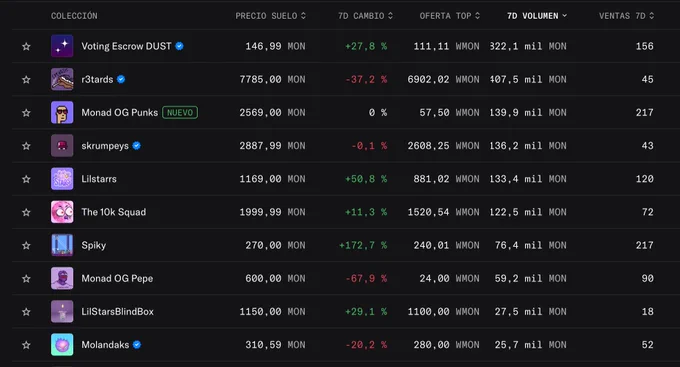The height and width of the screenshot is (367, 680).
Task: Click volume 139,9 mil MON
Action: coord(528,112)
